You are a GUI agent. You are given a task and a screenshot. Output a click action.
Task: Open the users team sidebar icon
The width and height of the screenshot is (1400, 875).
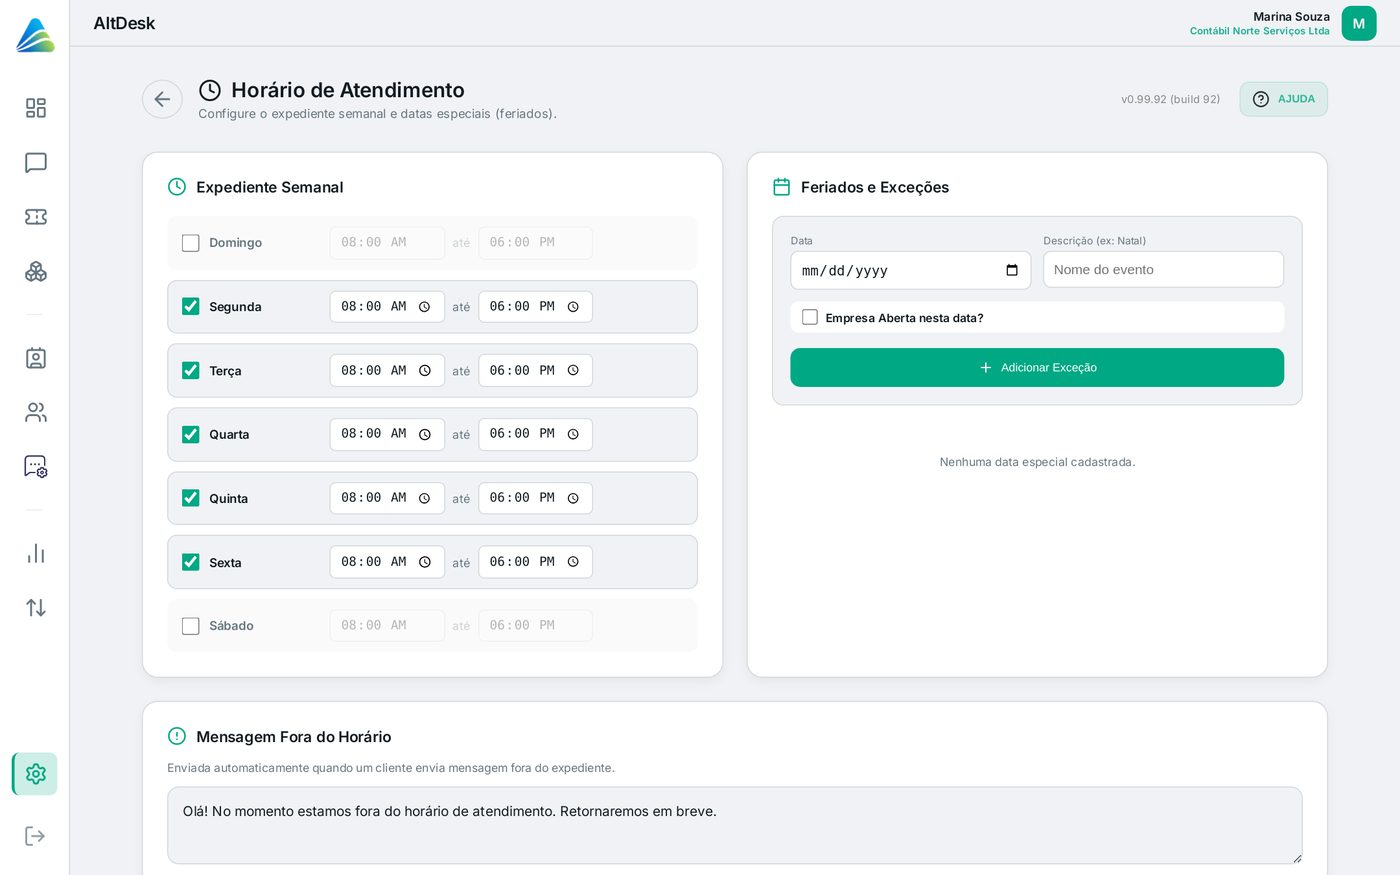pos(36,412)
